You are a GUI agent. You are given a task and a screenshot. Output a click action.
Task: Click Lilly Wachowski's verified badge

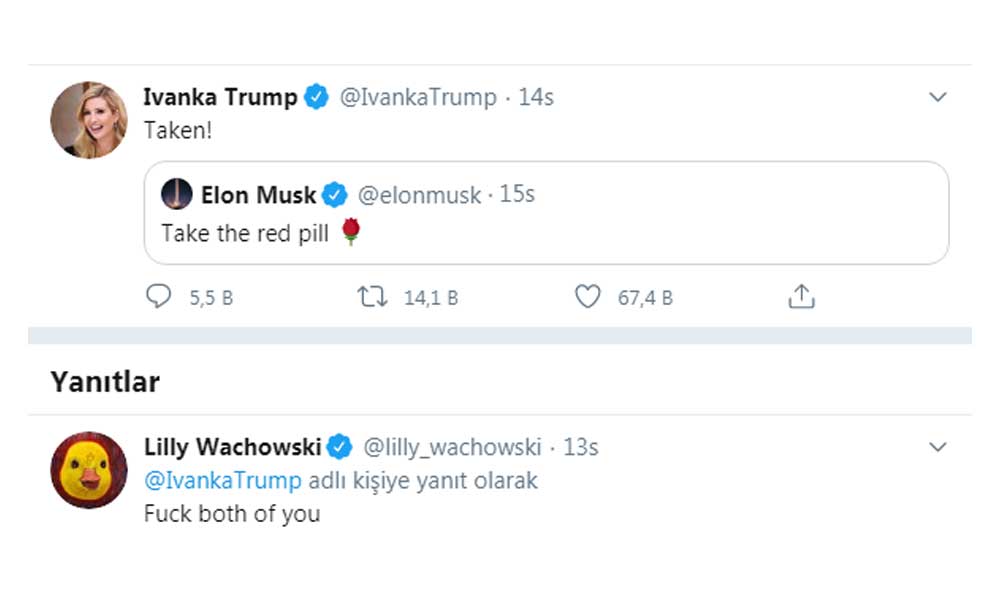339,447
